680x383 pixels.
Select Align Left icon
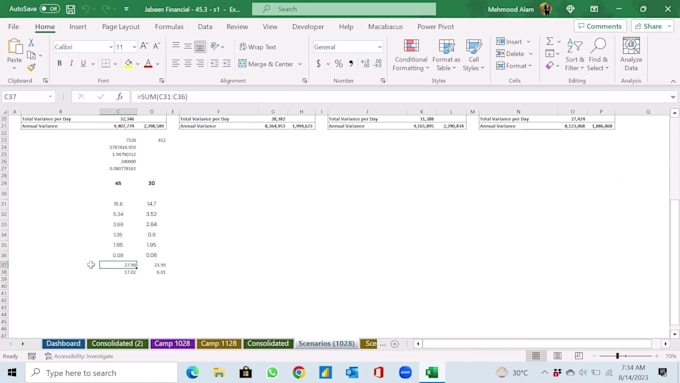click(x=176, y=63)
